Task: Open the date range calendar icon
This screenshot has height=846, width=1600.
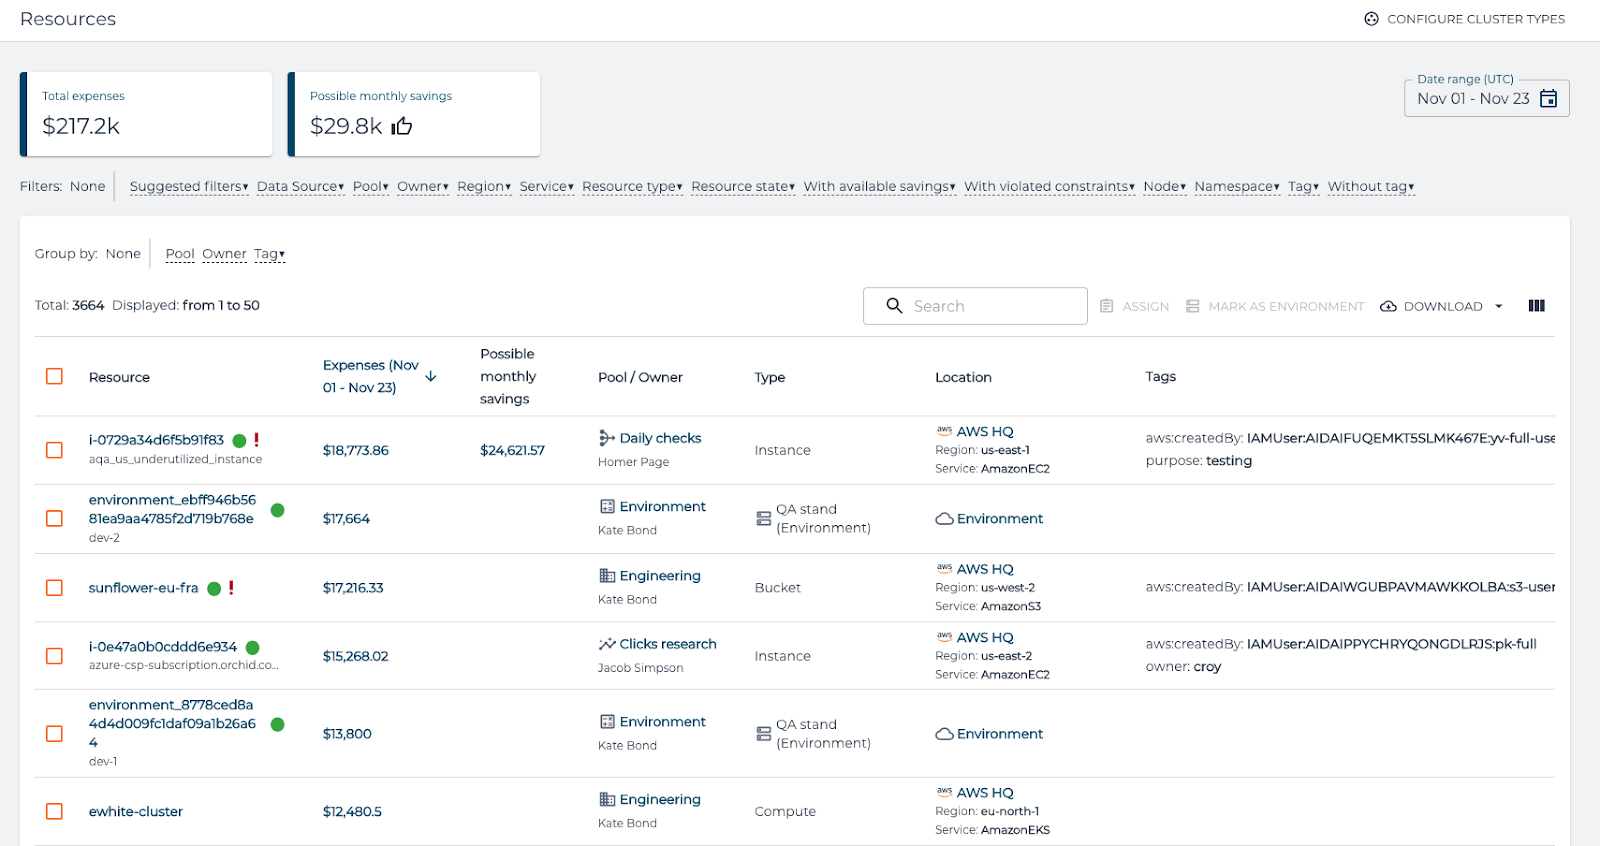Action: 1548,98
